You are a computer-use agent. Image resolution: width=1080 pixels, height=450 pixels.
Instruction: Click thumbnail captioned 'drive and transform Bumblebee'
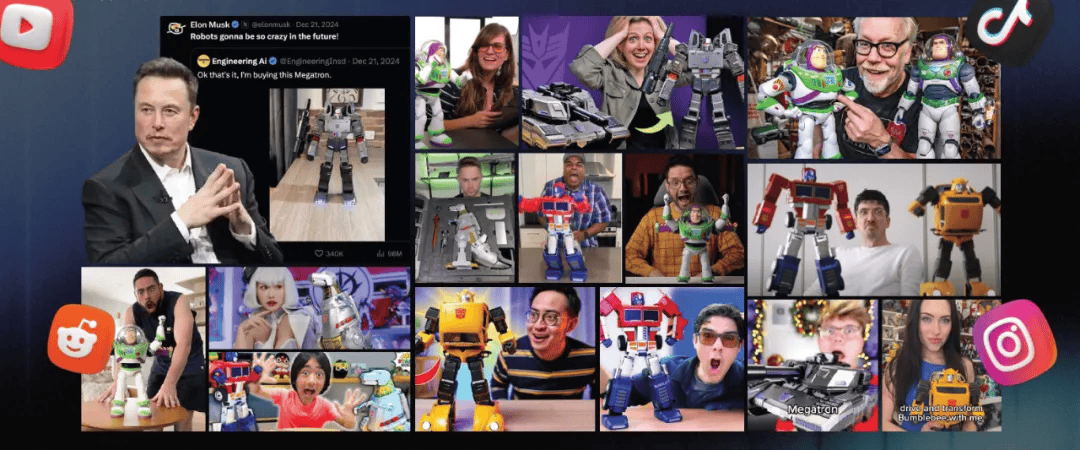tap(941, 364)
